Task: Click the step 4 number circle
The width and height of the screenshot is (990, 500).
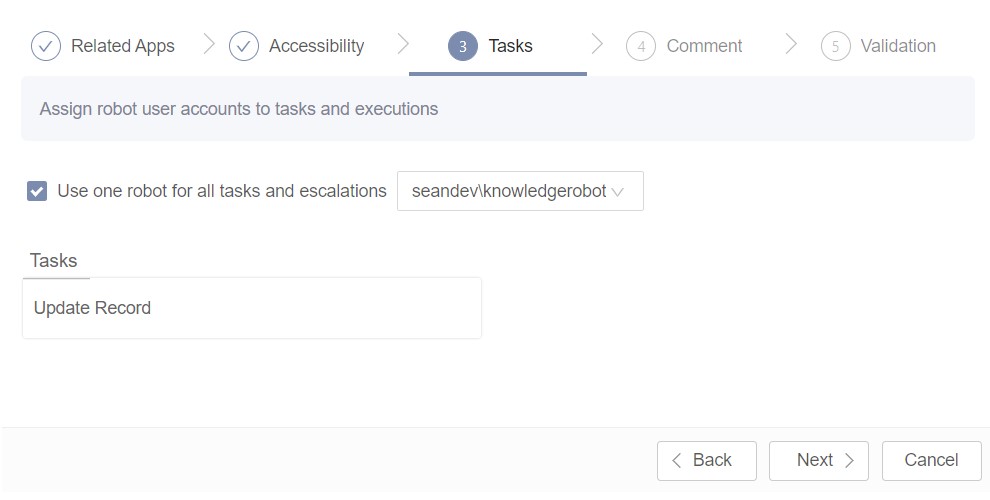Action: (x=641, y=46)
